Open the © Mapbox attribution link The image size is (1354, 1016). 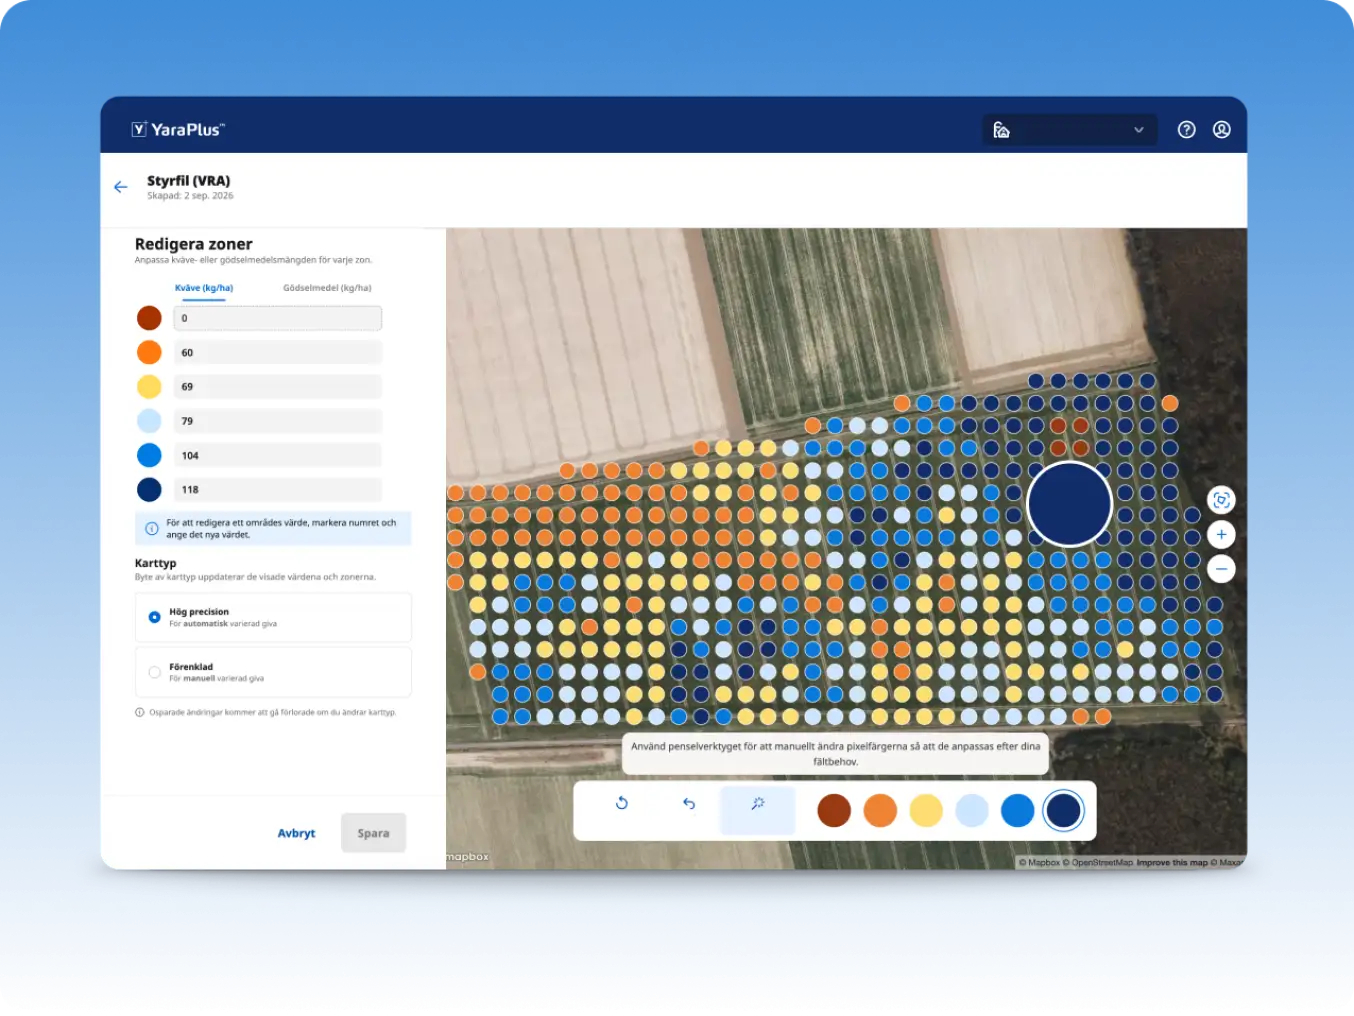point(1039,862)
